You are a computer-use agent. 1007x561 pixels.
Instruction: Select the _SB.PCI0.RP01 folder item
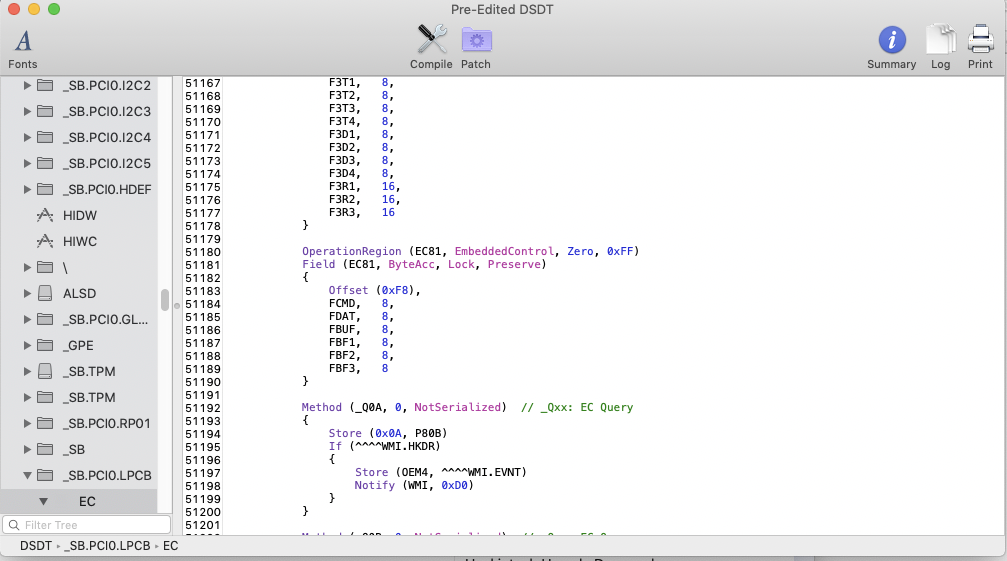tap(105, 423)
